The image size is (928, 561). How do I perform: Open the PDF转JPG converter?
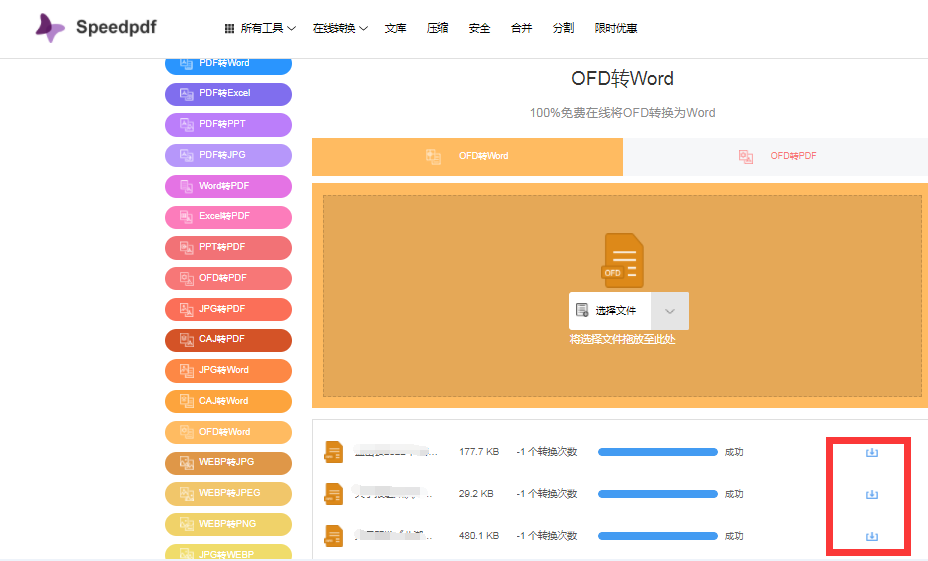point(228,155)
